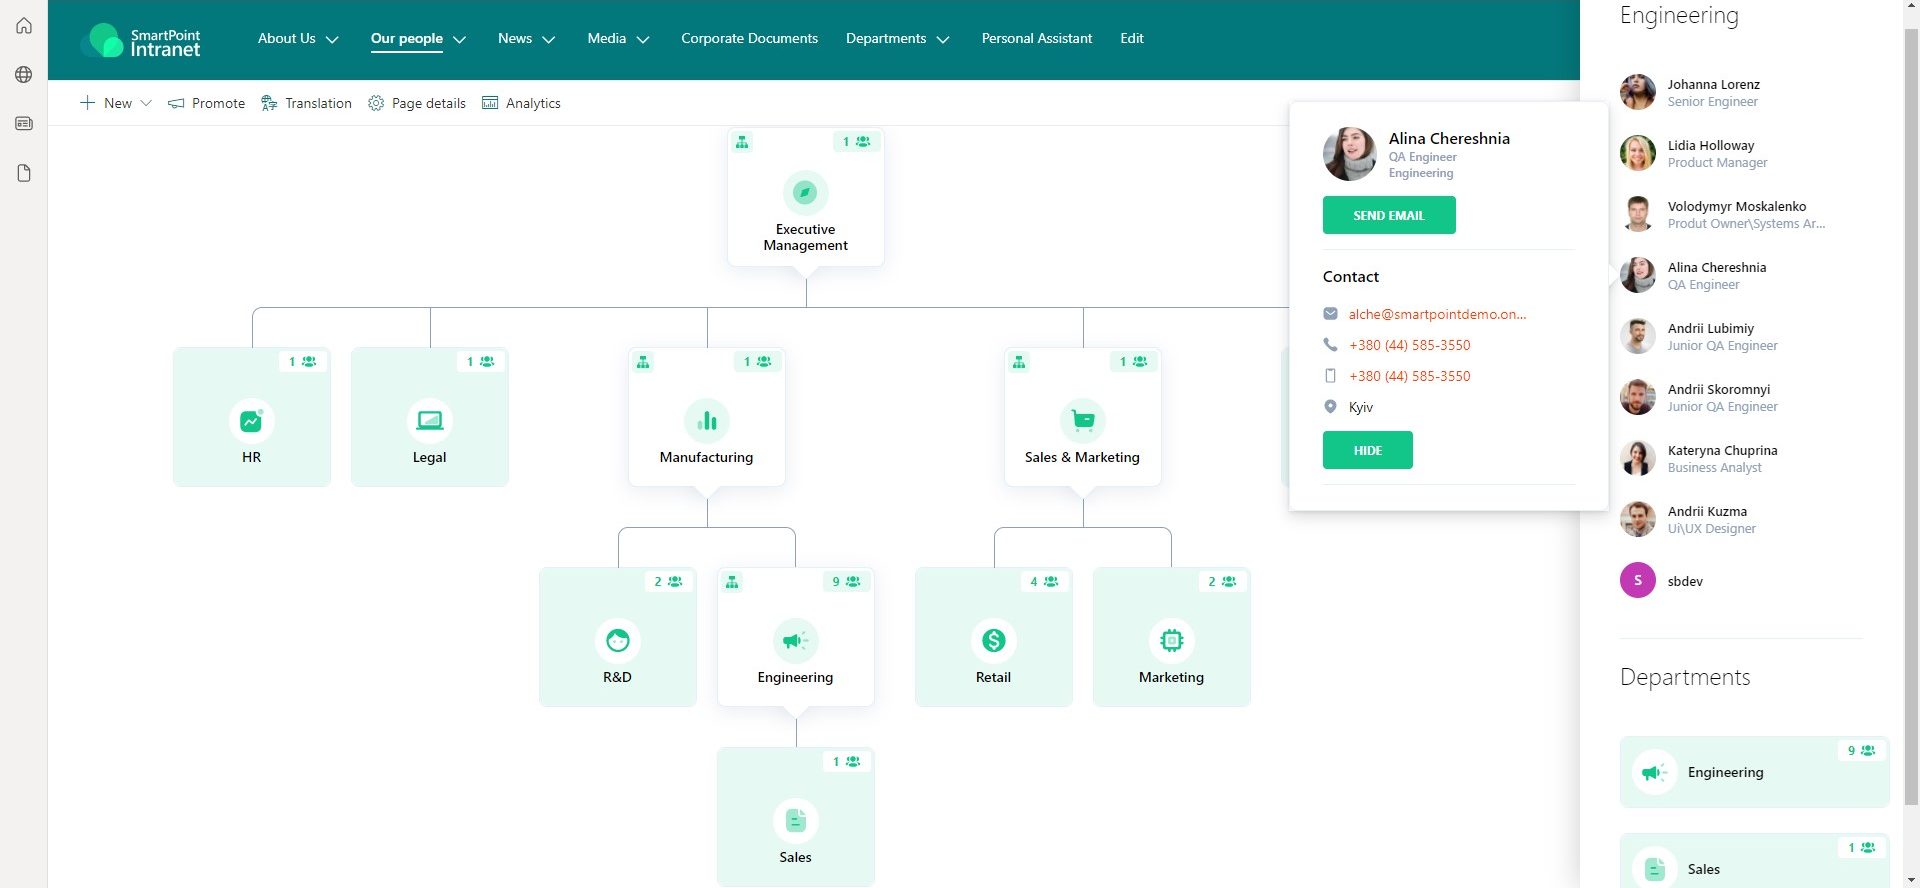Go to Personal Assistant page
Image resolution: width=1920 pixels, height=888 pixels.
point(1036,39)
